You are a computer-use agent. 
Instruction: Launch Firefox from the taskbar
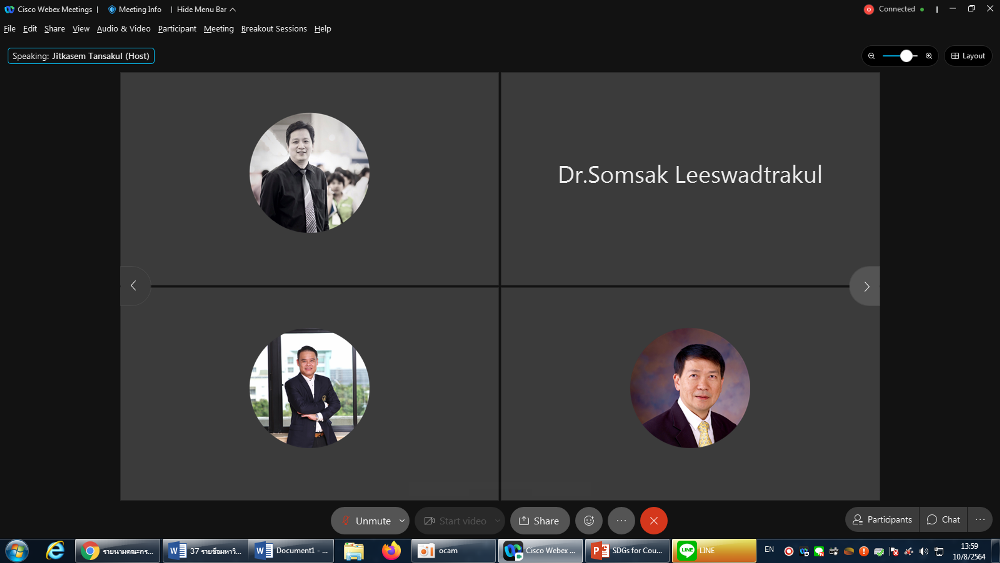pyautogui.click(x=390, y=550)
